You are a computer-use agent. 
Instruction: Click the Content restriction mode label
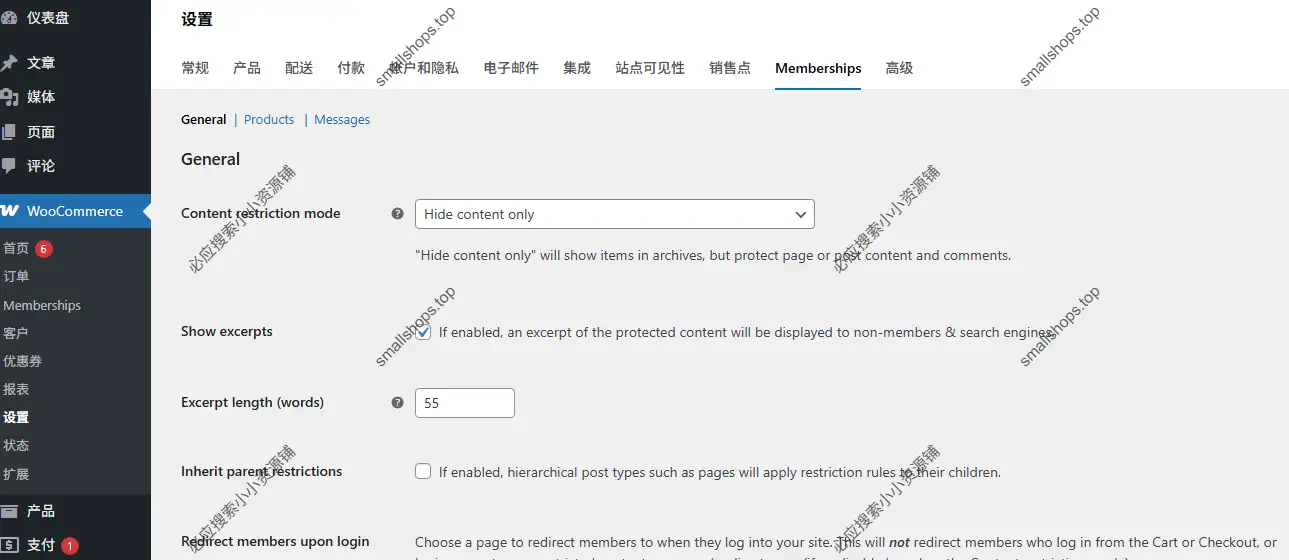(x=261, y=213)
